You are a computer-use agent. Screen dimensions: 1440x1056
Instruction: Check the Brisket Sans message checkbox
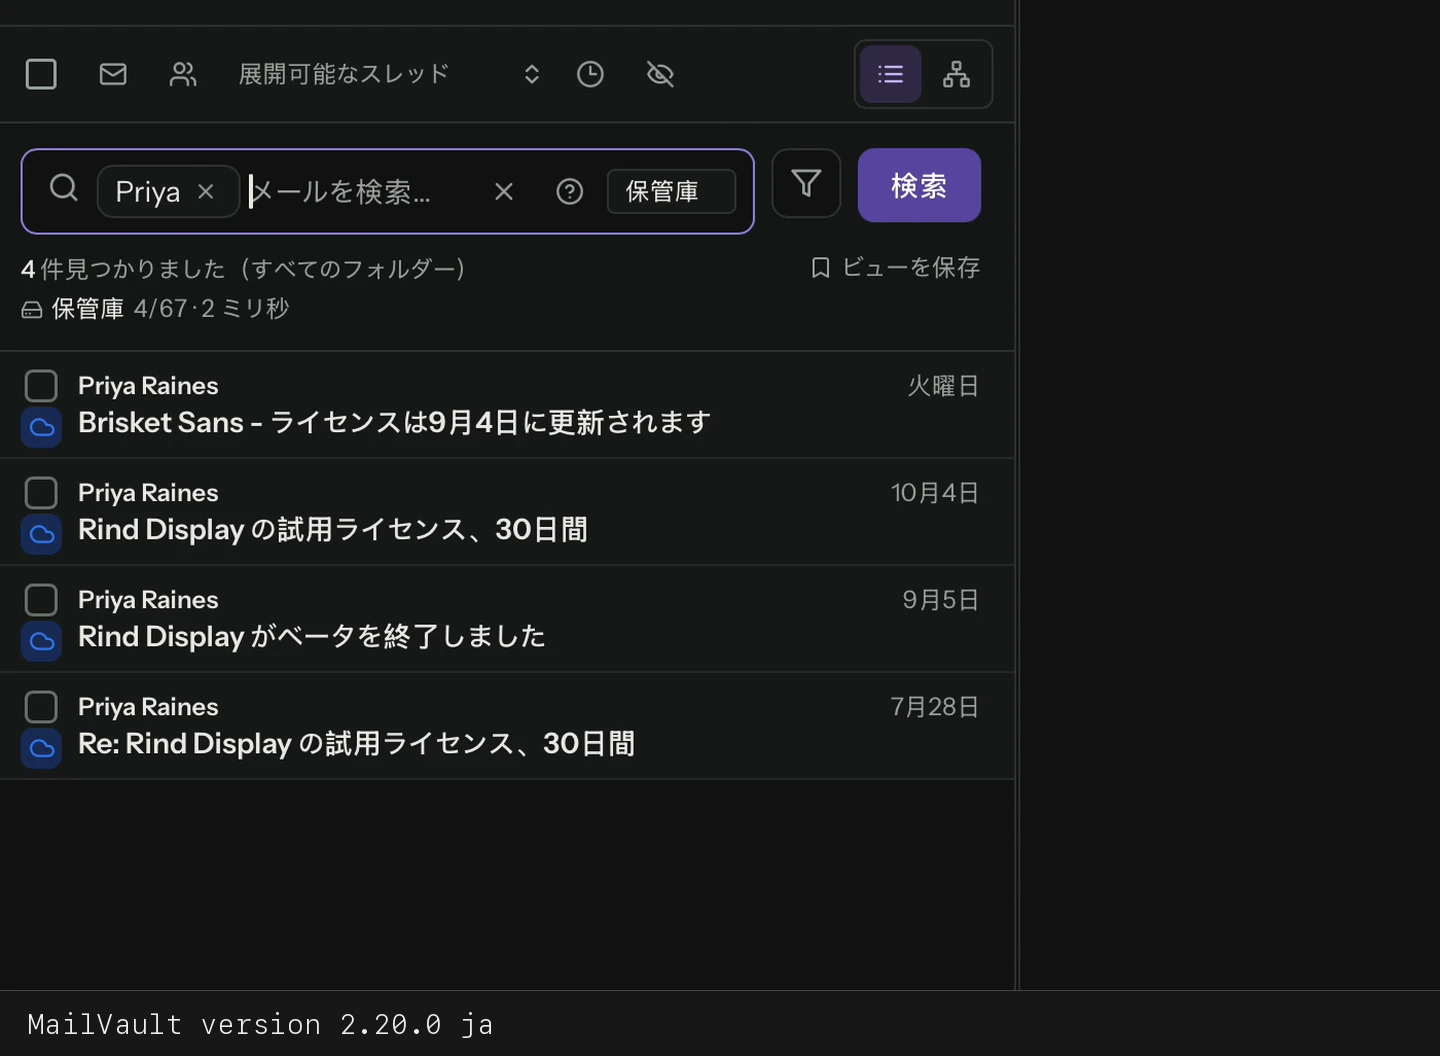pyautogui.click(x=41, y=386)
